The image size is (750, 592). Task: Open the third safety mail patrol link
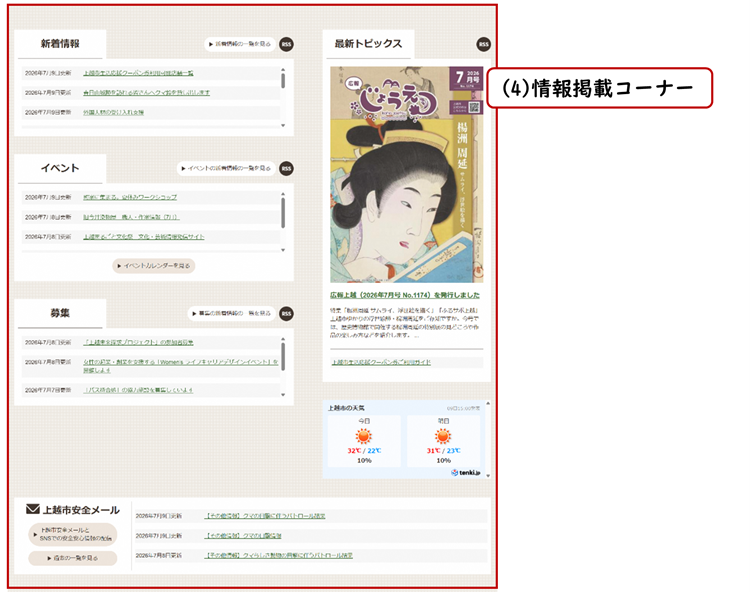[x=279, y=555]
